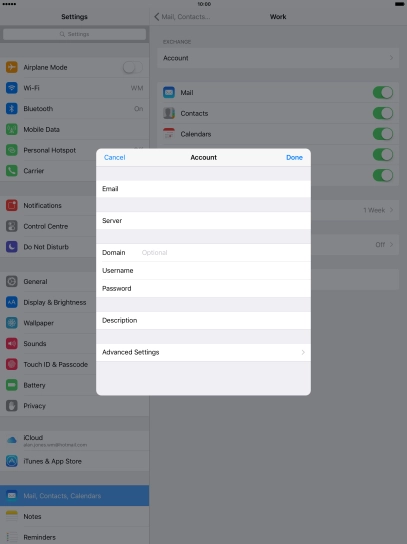Select the Battery icon

[x=12, y=385]
